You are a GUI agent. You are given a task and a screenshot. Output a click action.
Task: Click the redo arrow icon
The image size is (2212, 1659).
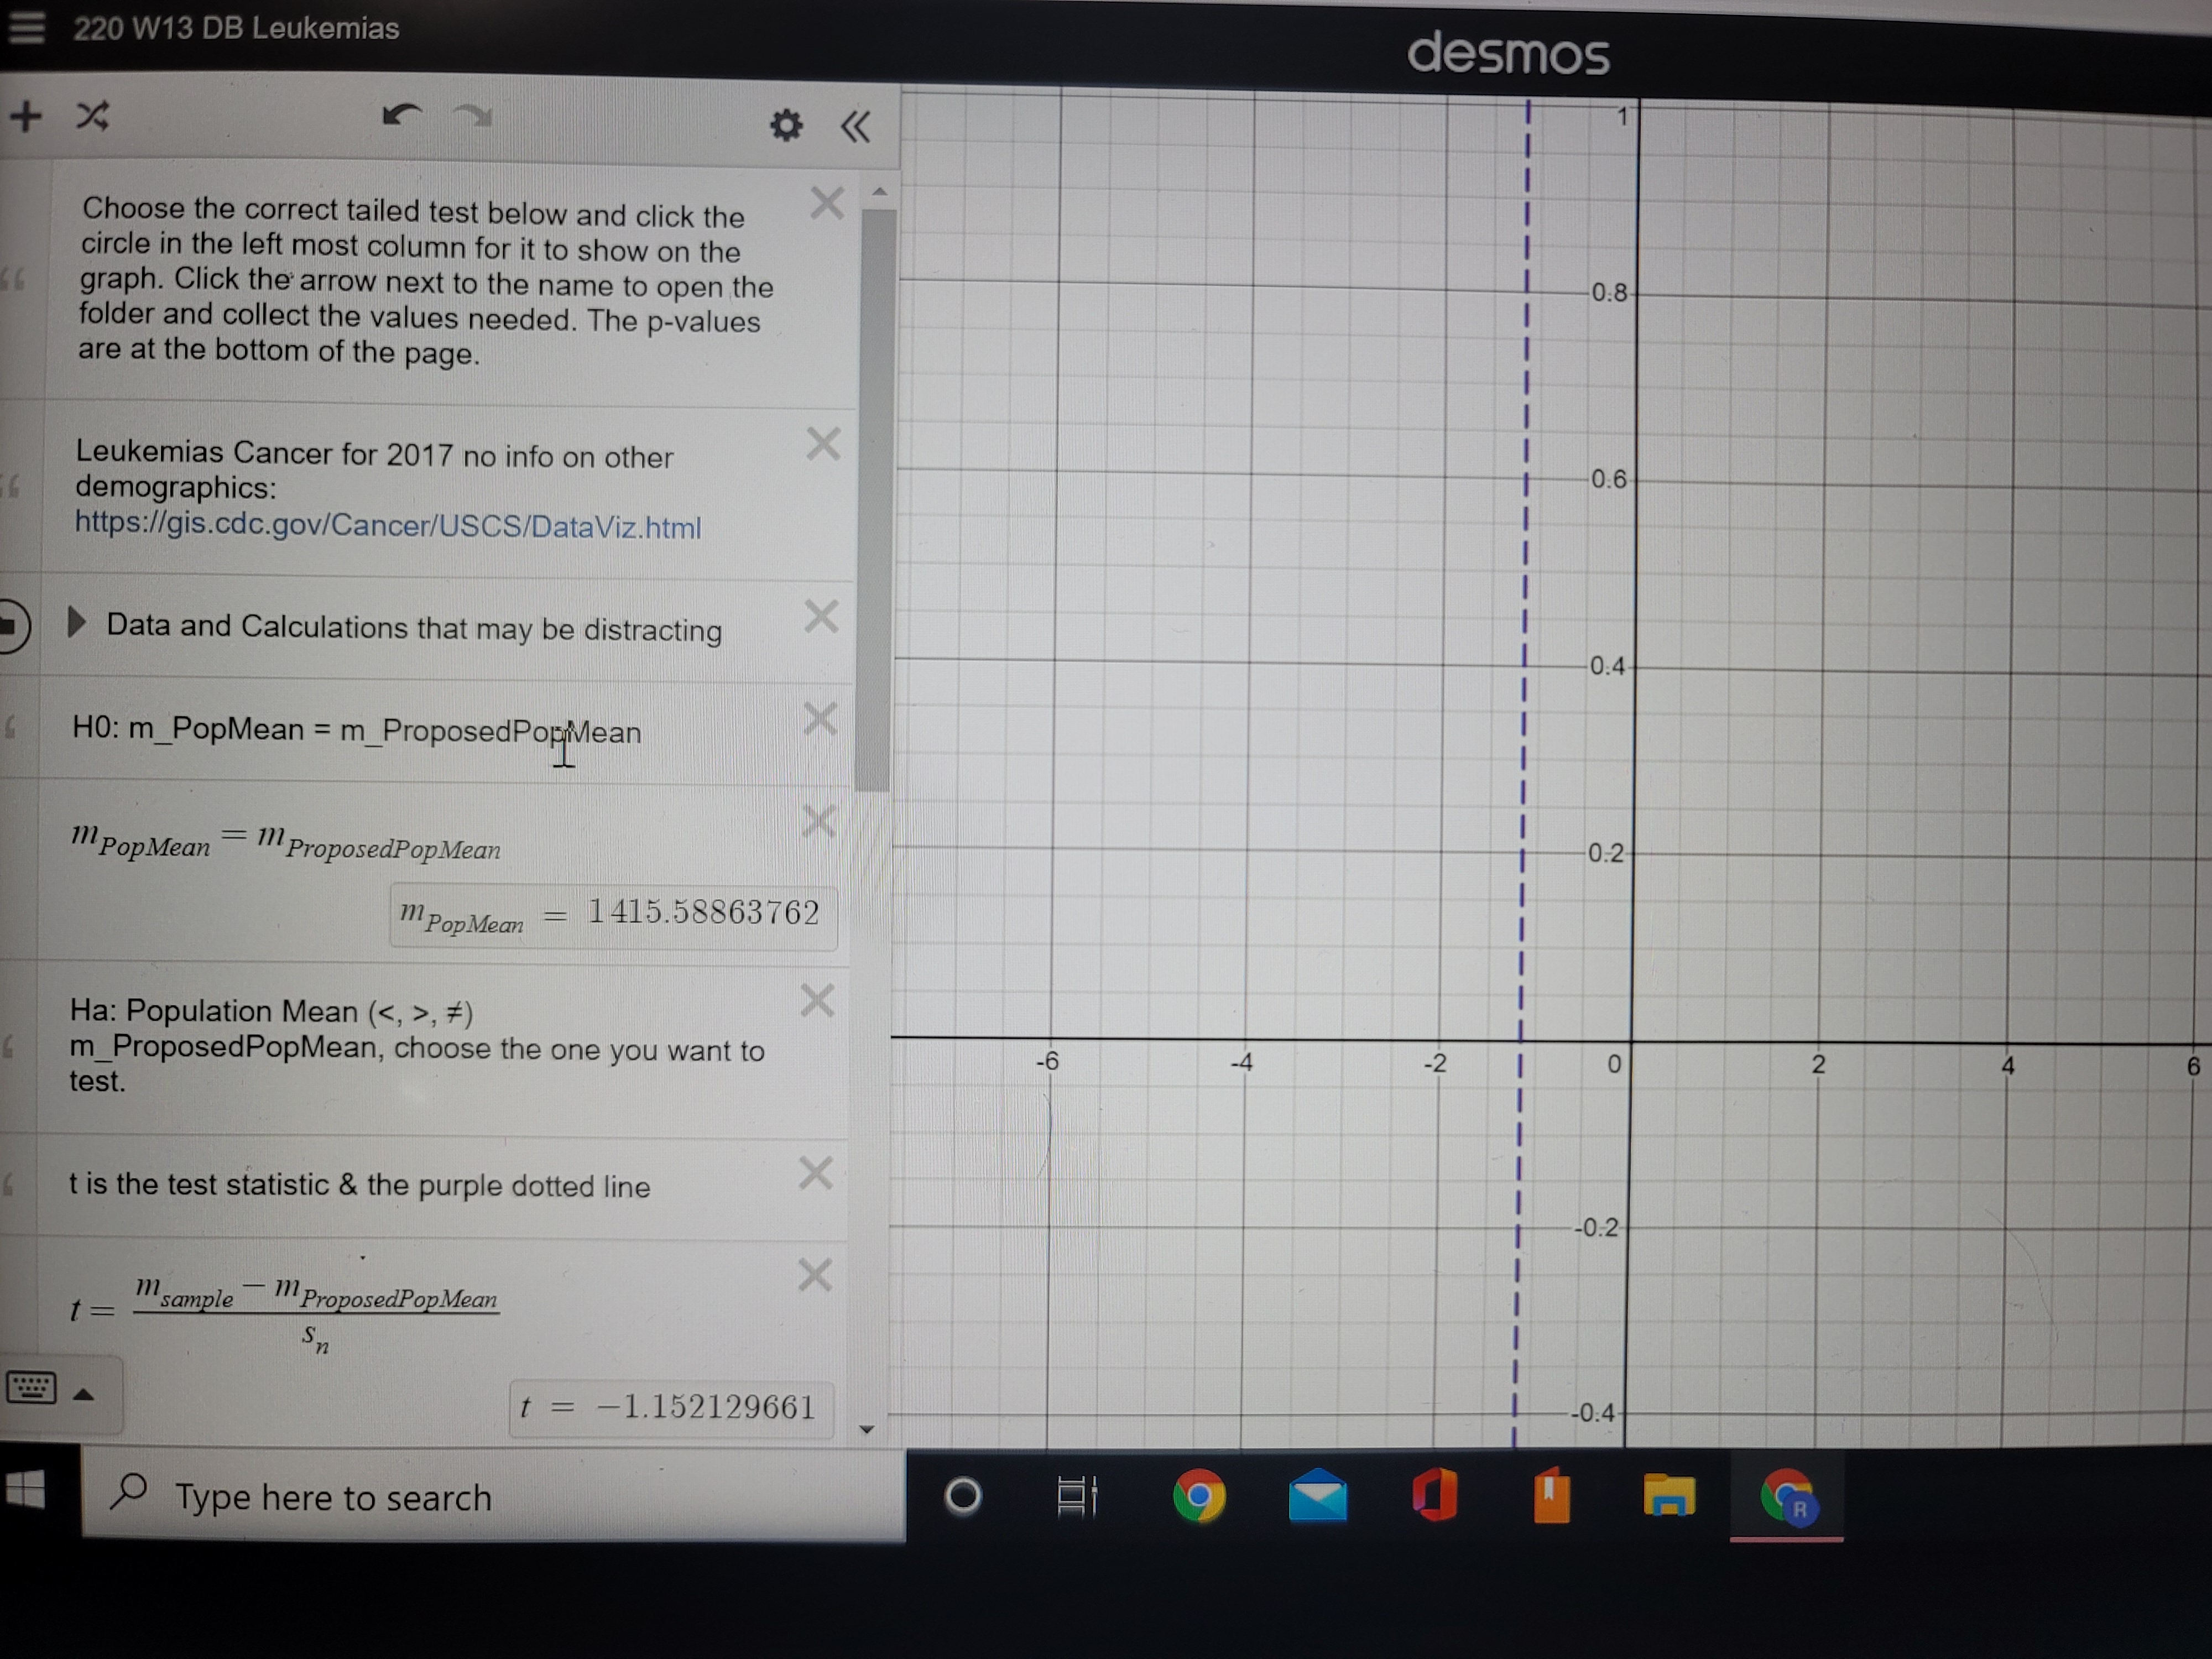[x=493, y=118]
